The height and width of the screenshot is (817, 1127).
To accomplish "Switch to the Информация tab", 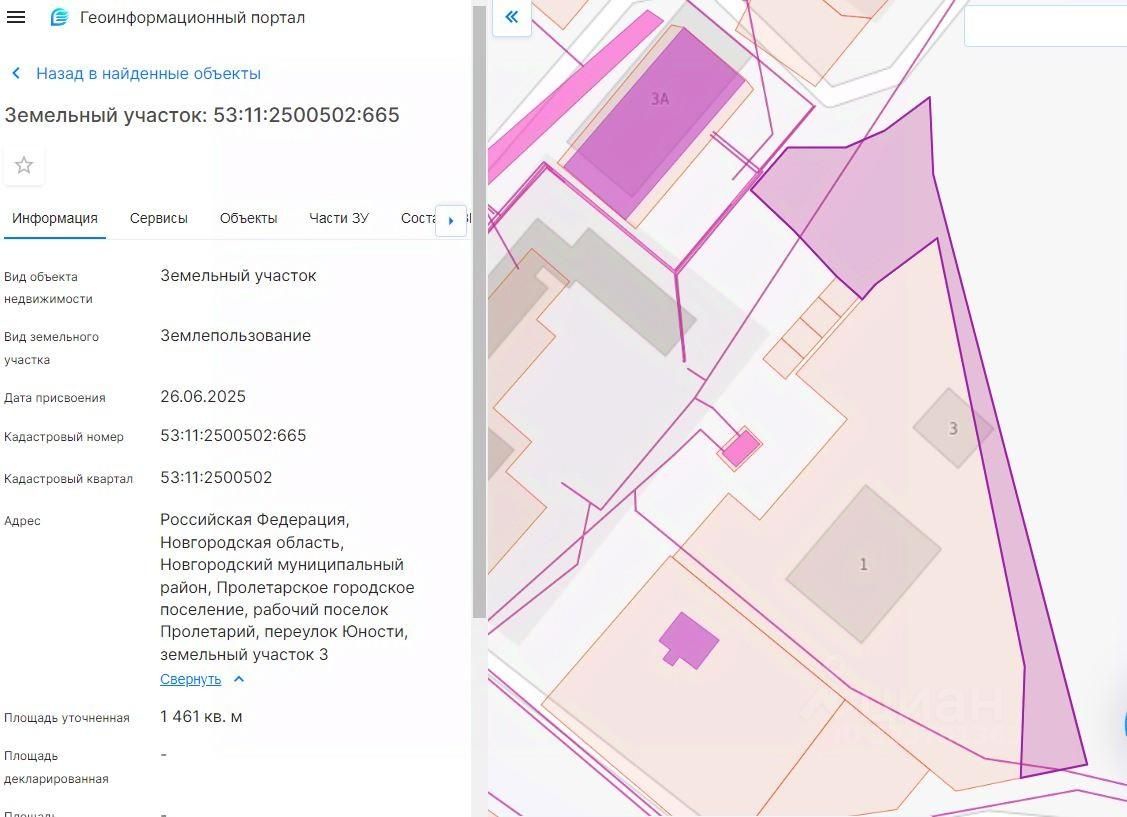I will coord(55,218).
